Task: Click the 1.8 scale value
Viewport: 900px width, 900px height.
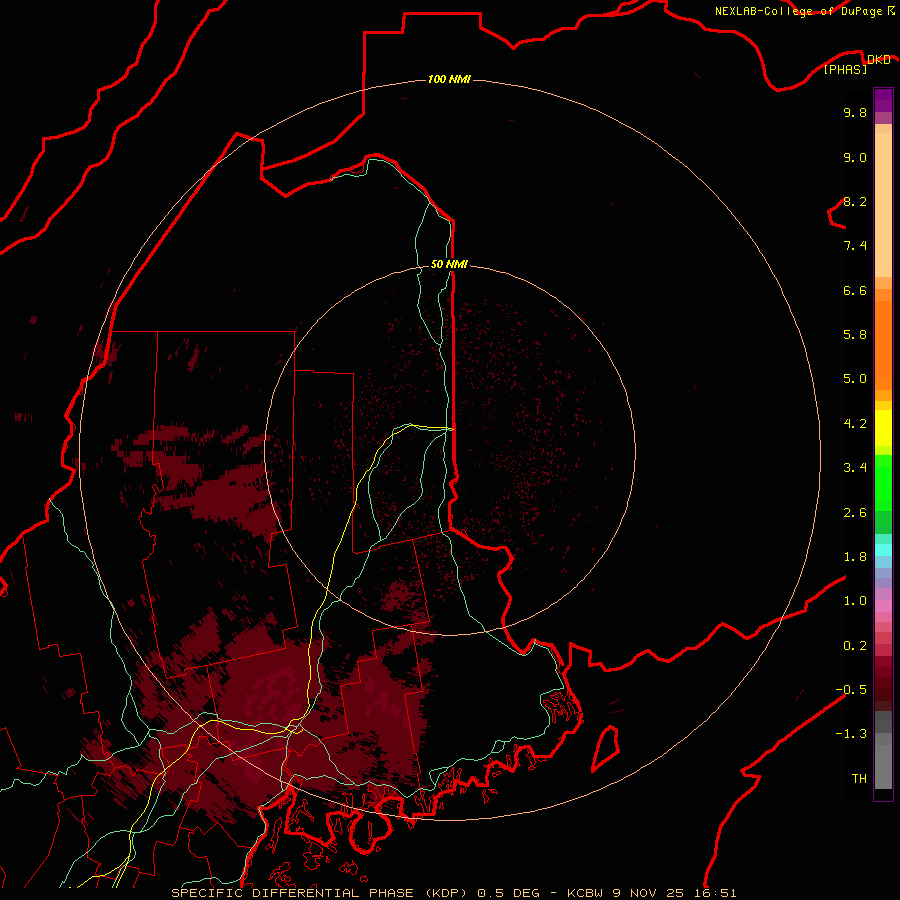Action: (855, 557)
